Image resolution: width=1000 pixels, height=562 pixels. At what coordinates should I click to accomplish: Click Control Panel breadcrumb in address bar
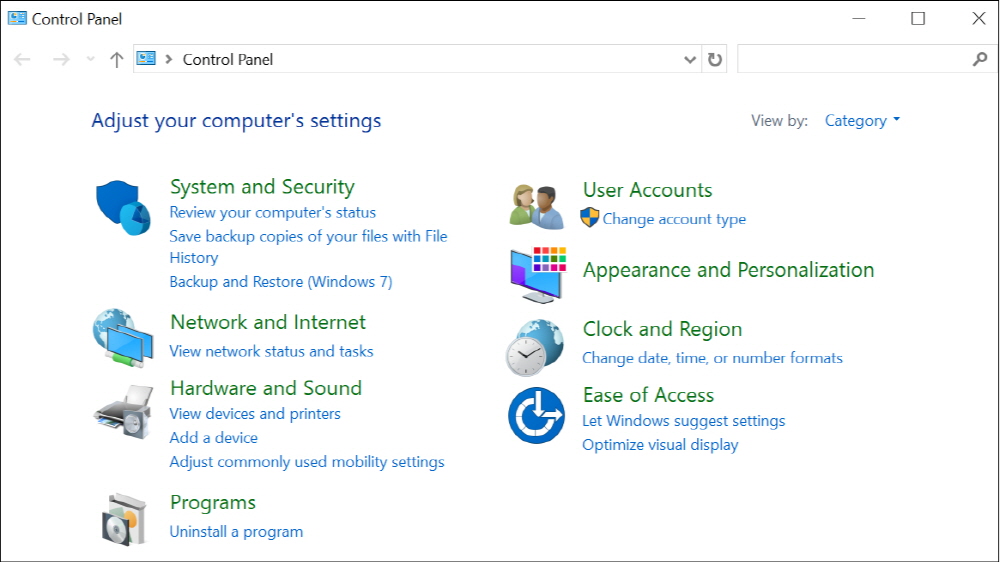pyautogui.click(x=228, y=60)
